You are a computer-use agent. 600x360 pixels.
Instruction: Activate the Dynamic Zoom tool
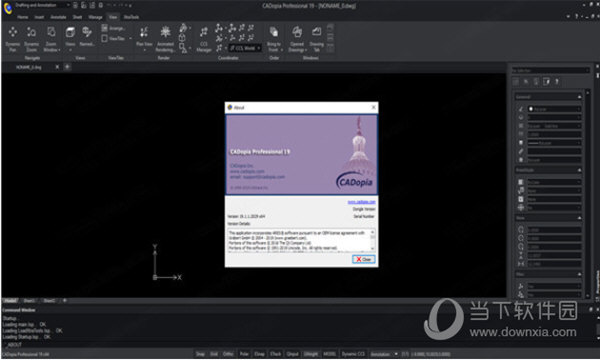(31, 39)
